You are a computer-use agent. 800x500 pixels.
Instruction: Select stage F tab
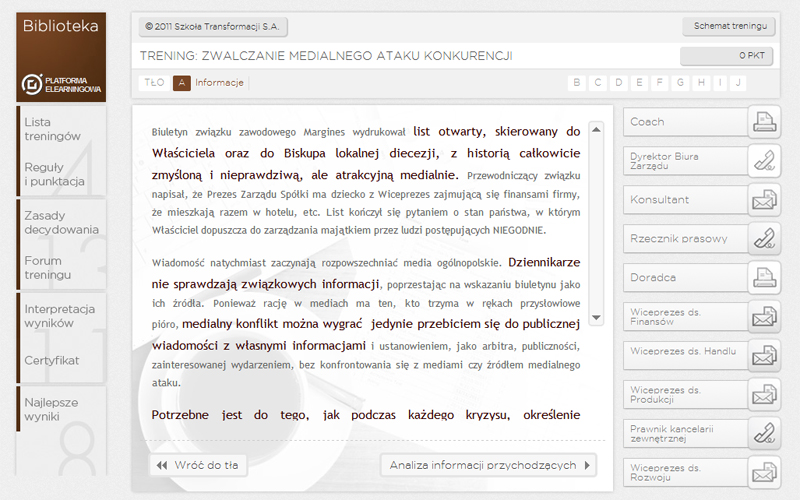660,83
